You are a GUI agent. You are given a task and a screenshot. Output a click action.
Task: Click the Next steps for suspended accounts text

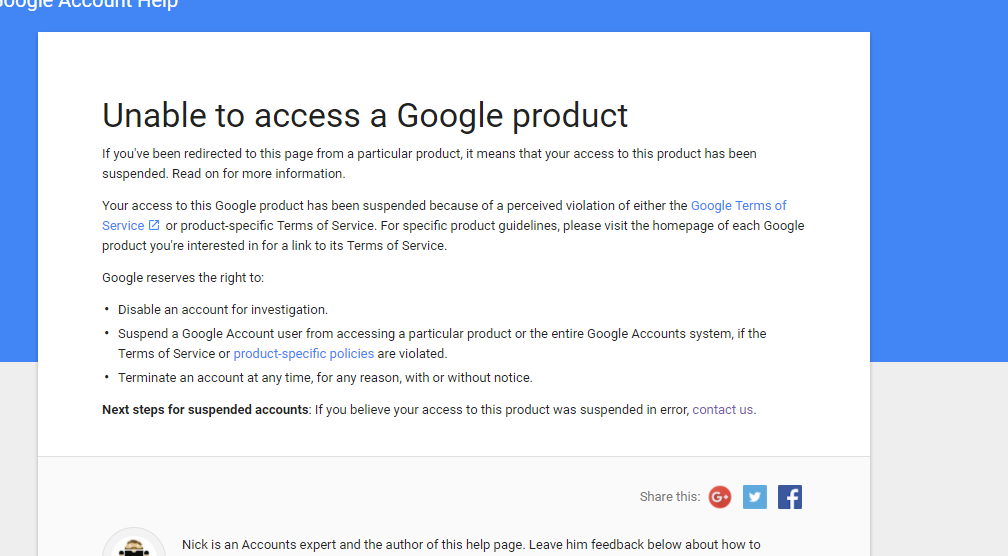(x=205, y=409)
